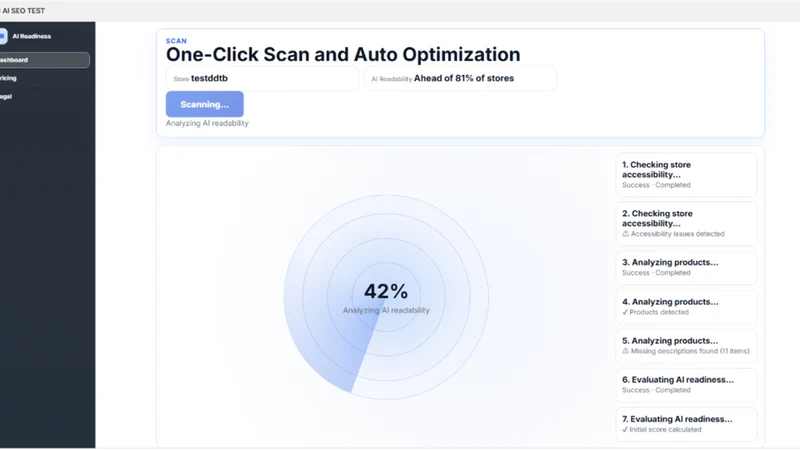Select step 6 Evaluating AI readiness card
800x450 pixels.
(x=686, y=385)
